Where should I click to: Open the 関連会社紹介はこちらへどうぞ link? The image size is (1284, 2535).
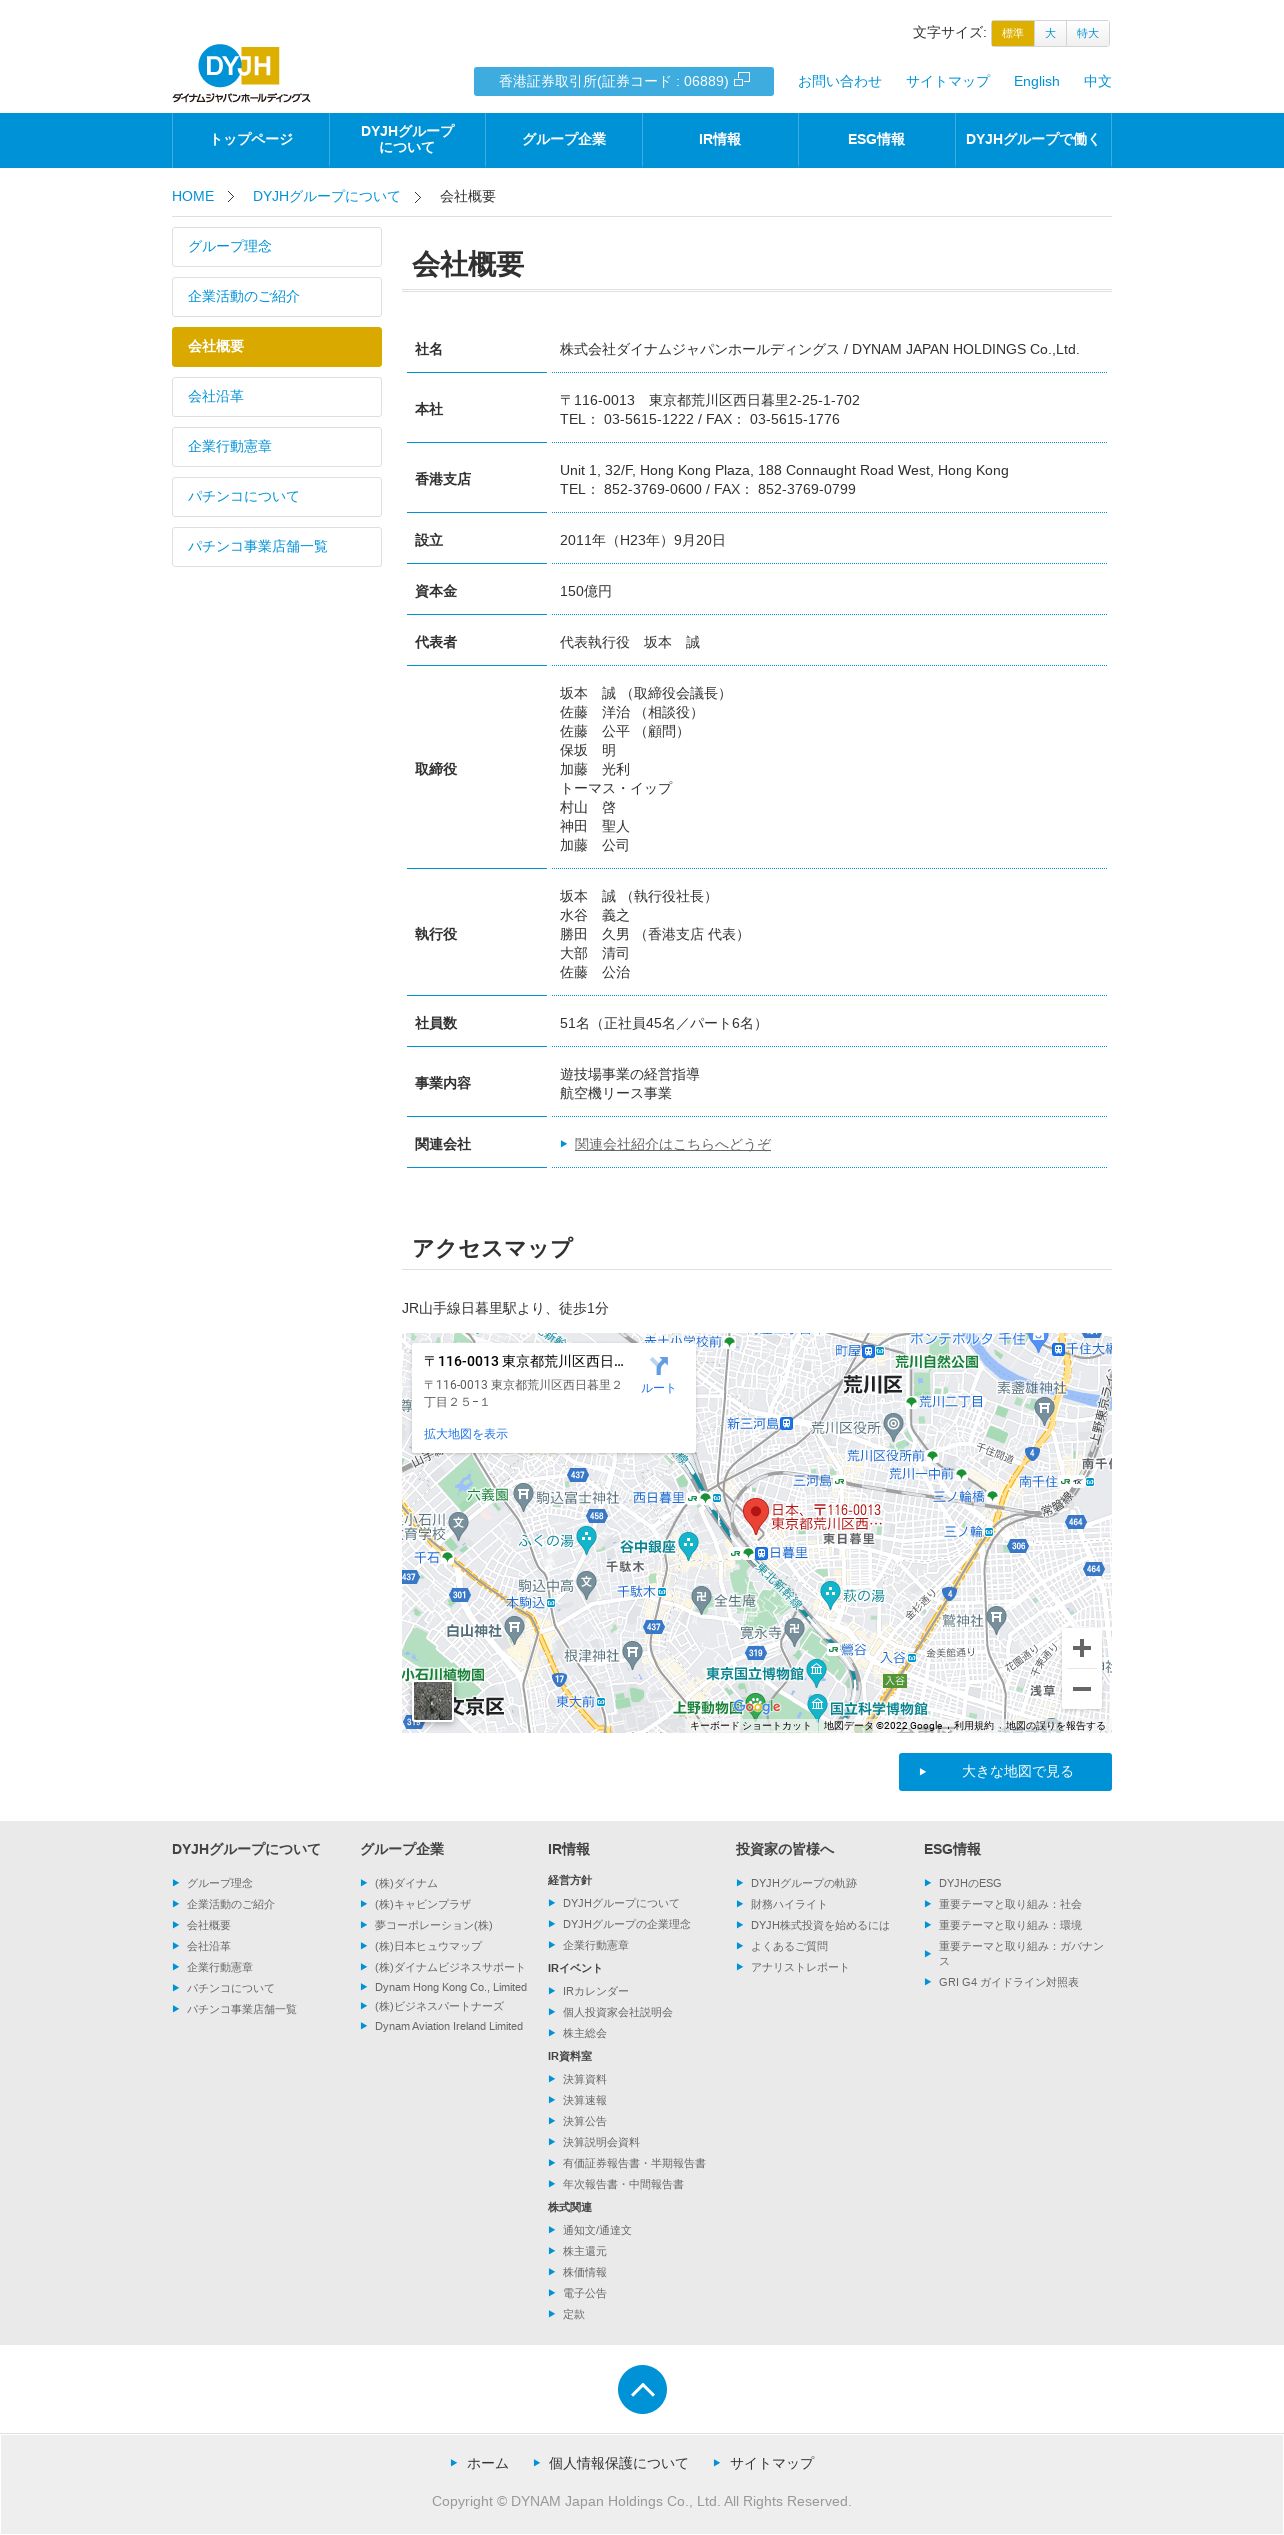(x=672, y=1144)
